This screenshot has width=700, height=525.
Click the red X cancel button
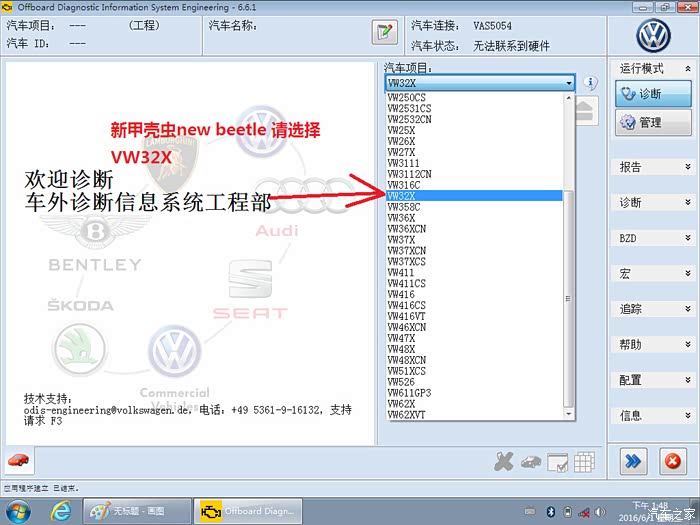tap(673, 460)
